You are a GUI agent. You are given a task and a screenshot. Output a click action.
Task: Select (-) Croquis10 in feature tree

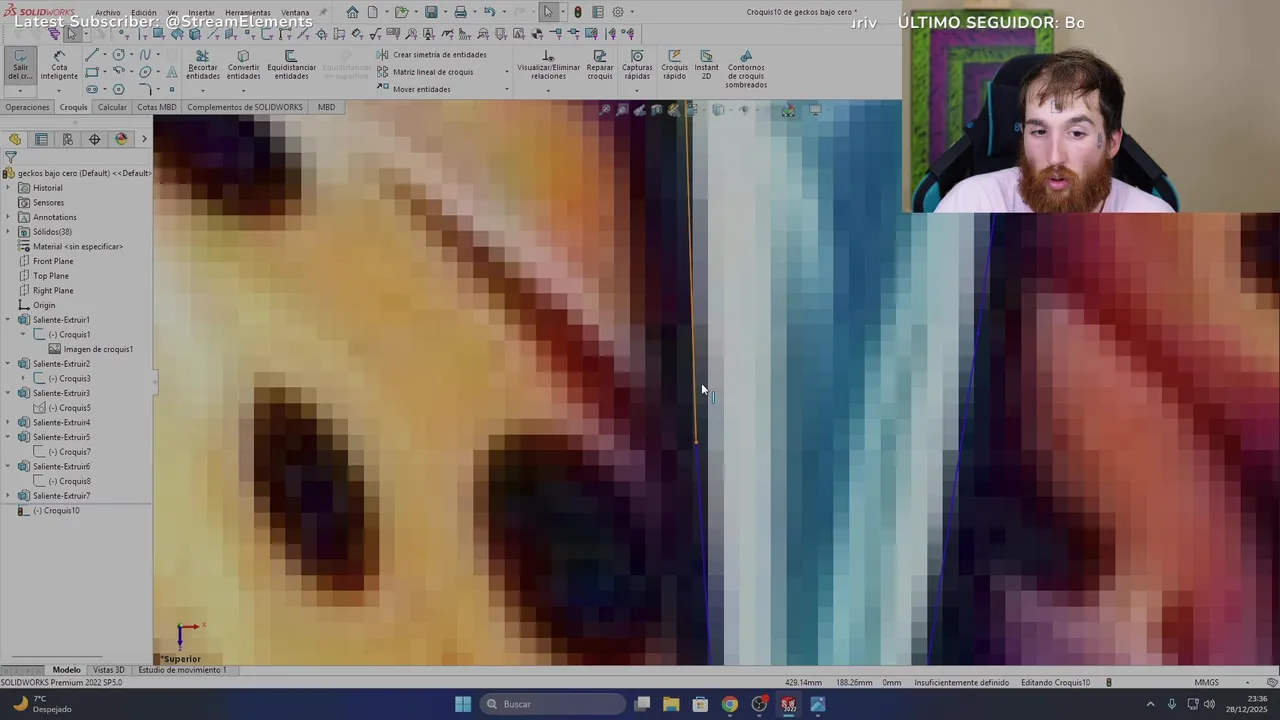point(48,511)
